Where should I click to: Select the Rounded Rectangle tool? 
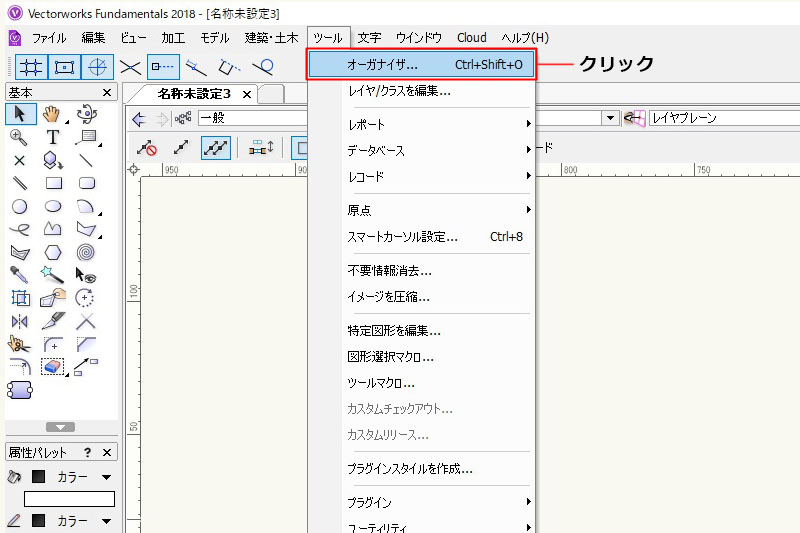(x=87, y=183)
